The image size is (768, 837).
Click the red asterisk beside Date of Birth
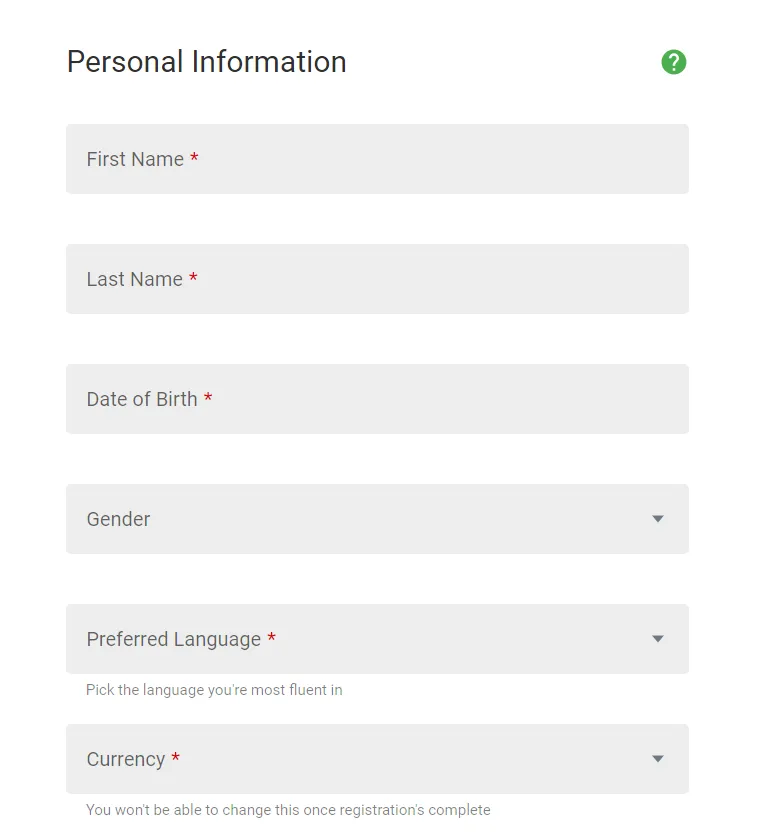tap(208, 399)
